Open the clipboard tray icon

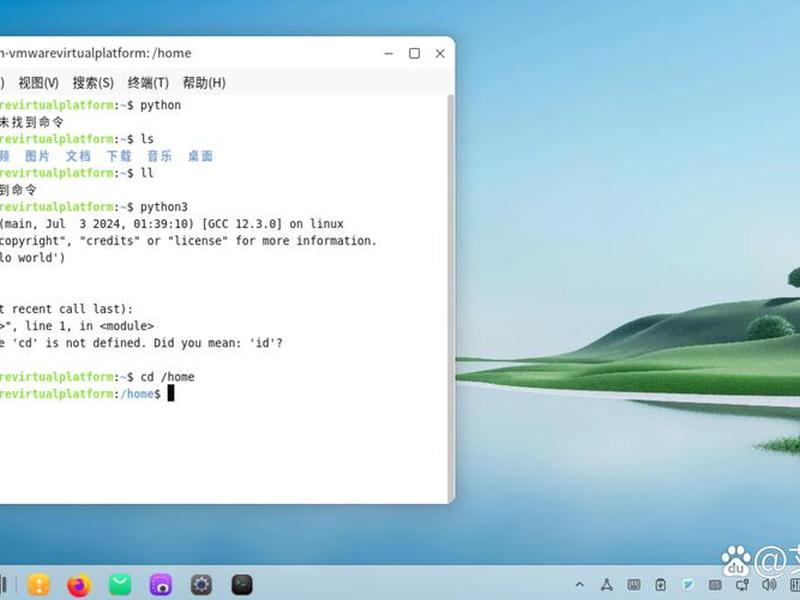click(661, 585)
